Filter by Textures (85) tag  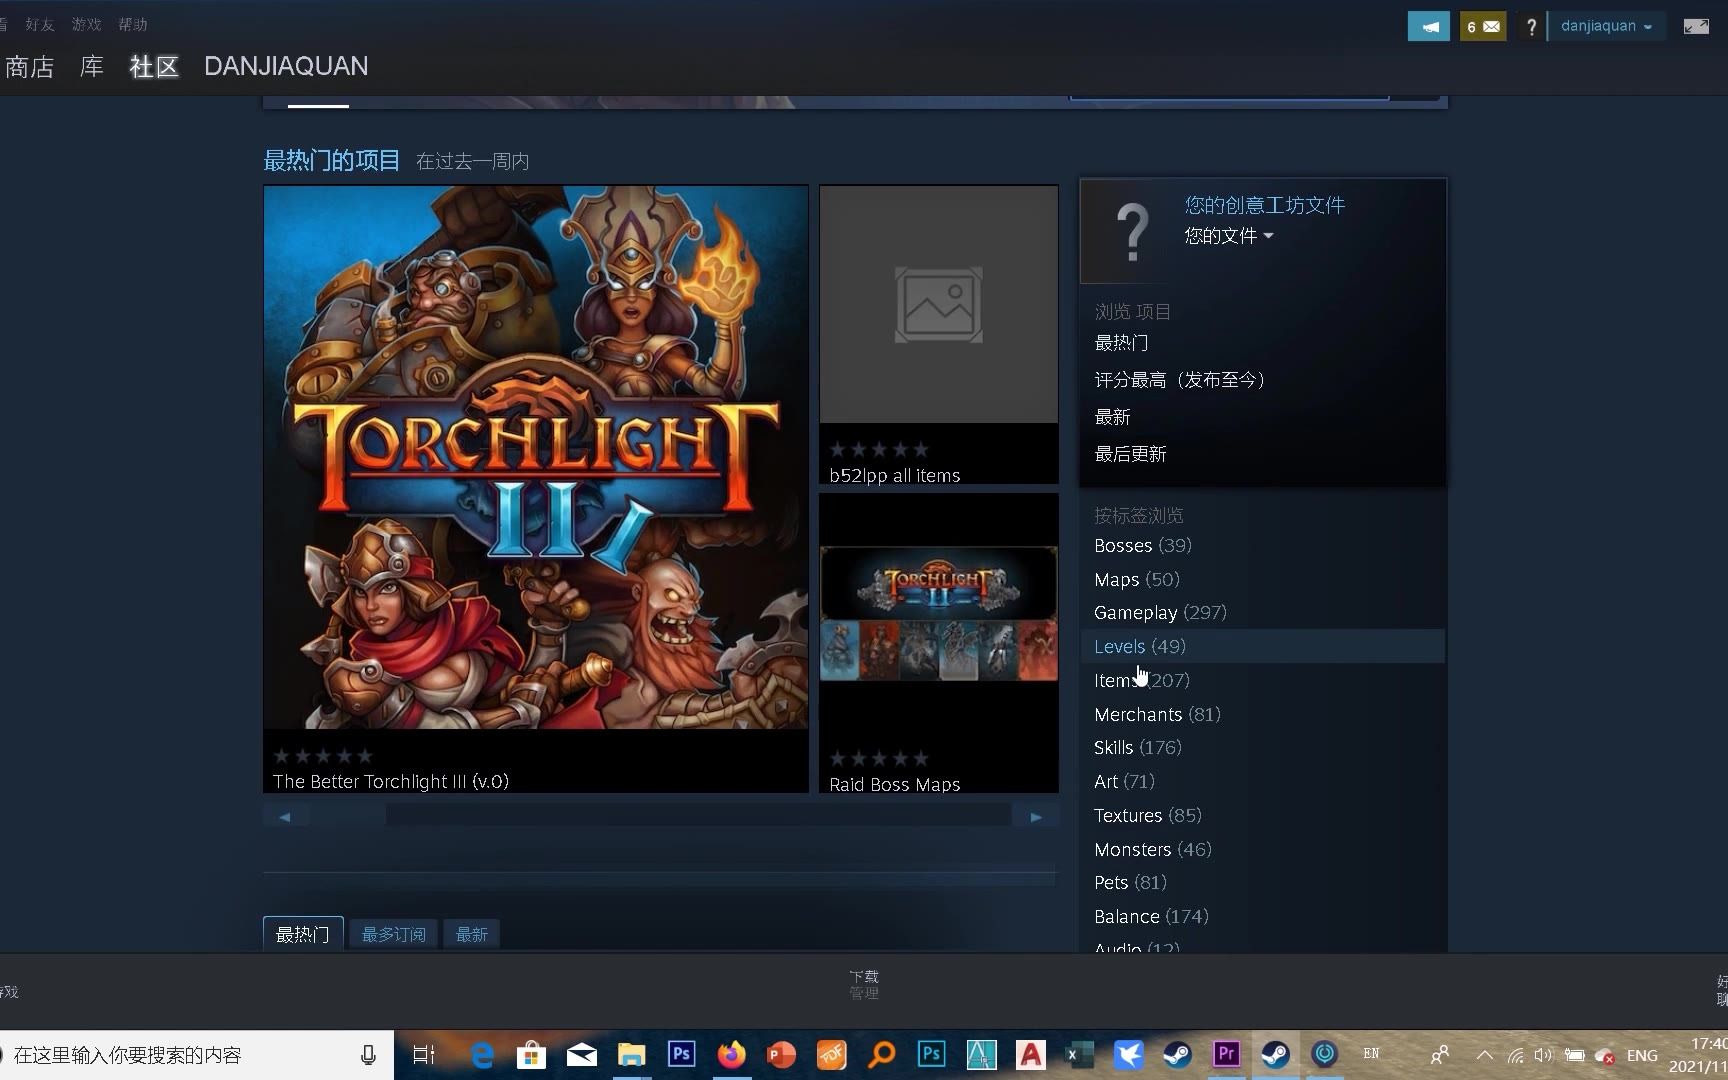pos(1148,816)
